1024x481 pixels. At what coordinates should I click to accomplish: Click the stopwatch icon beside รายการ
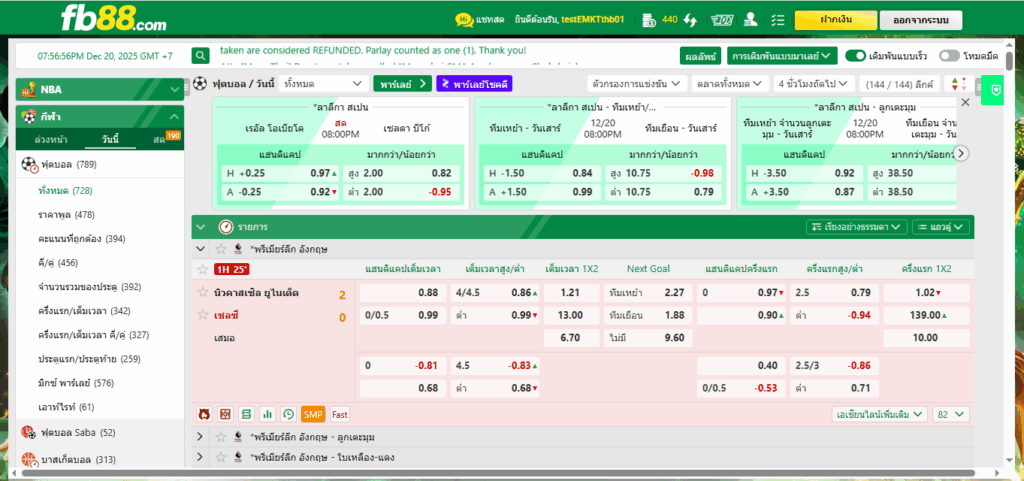[226, 227]
